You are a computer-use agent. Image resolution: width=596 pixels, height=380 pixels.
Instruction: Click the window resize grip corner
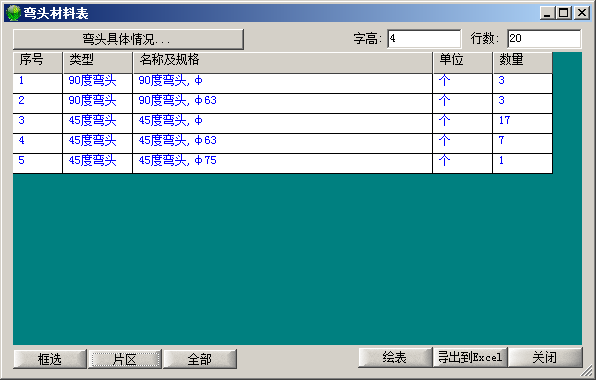(x=588, y=371)
